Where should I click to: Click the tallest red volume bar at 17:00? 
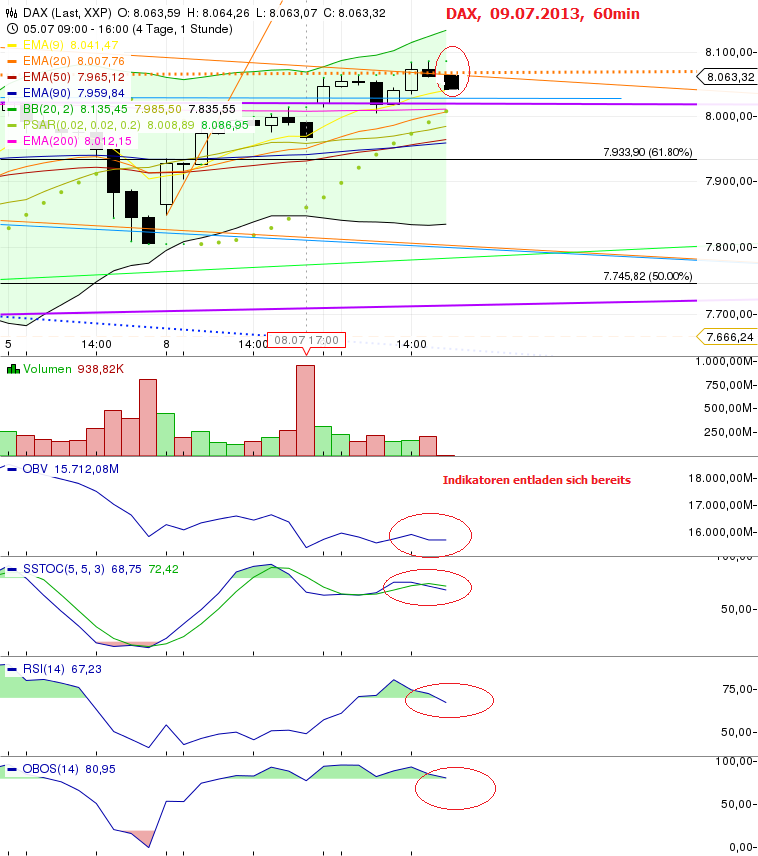(305, 411)
